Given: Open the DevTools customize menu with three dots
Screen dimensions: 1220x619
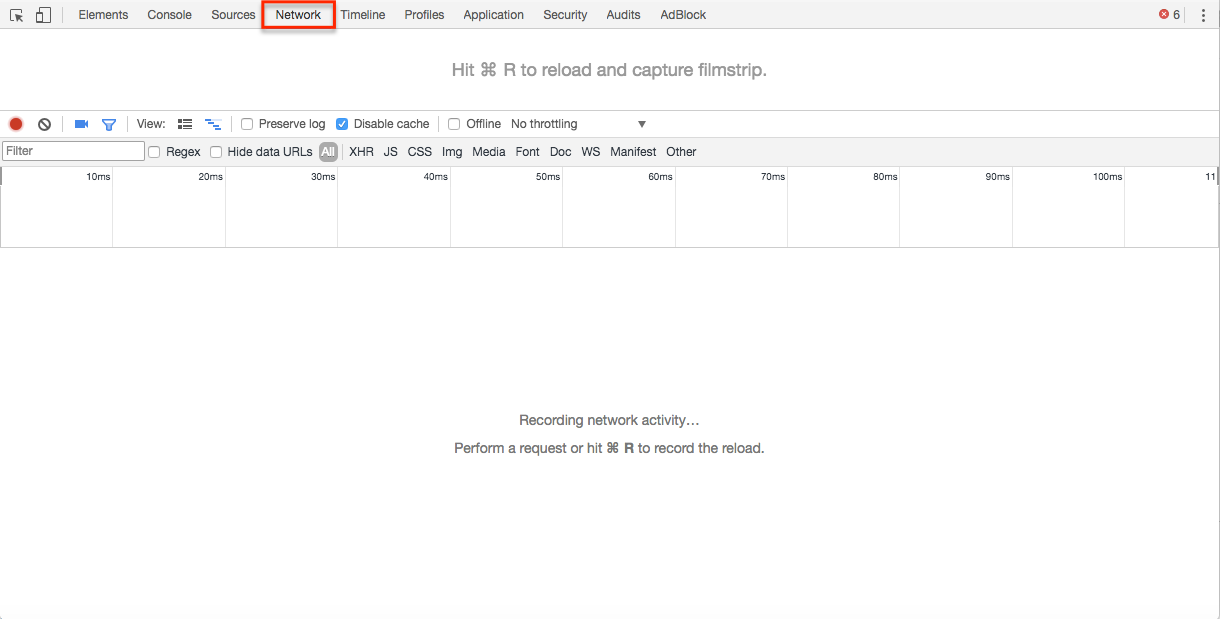Looking at the screenshot, I should click(1204, 15).
